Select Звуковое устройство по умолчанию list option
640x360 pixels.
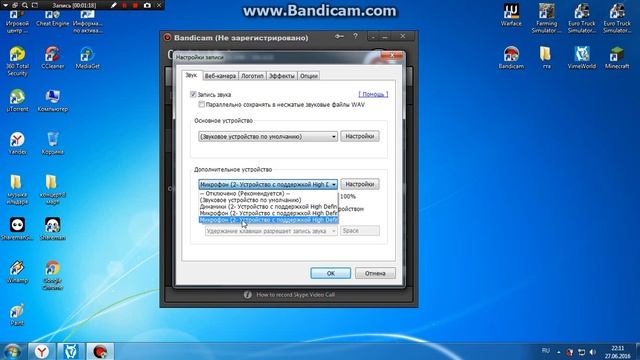pos(268,200)
